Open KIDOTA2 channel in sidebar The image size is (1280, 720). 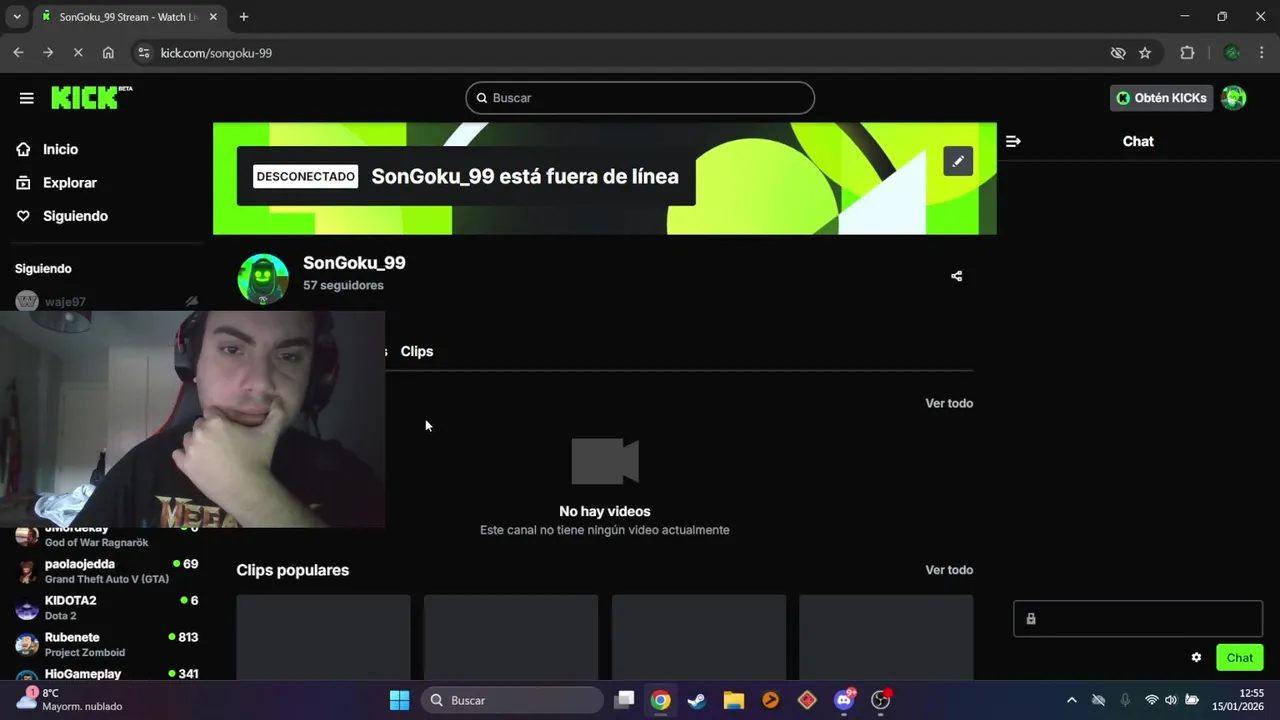[106, 608]
